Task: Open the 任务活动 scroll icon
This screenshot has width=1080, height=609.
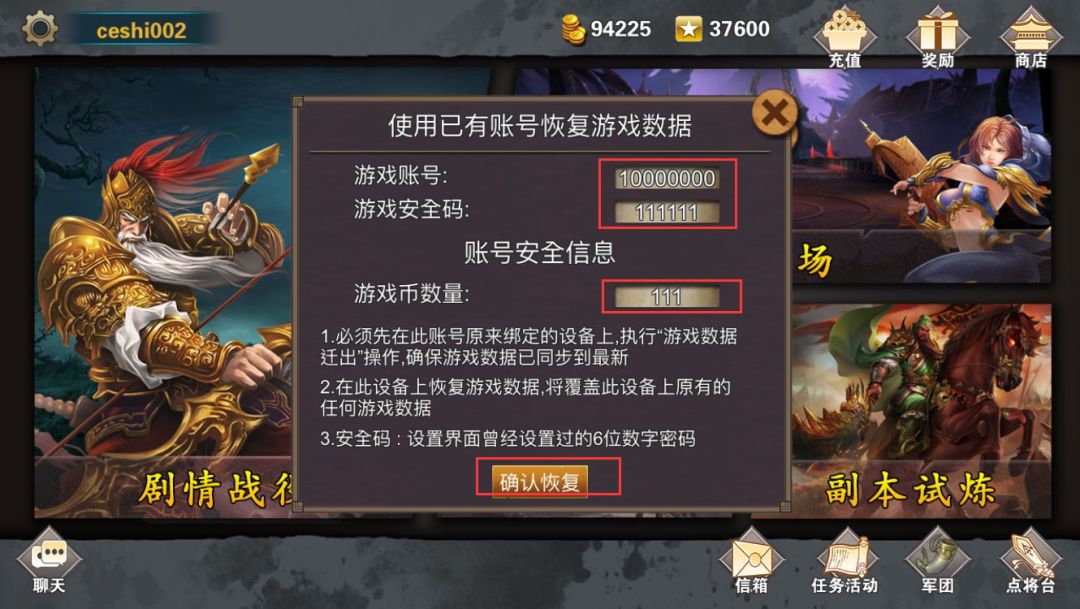Action: pyautogui.click(x=844, y=561)
